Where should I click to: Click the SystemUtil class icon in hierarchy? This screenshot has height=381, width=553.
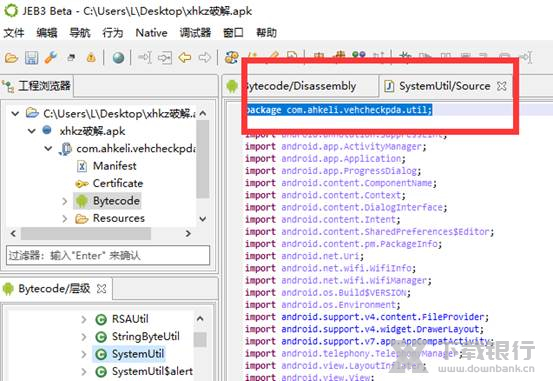point(101,354)
